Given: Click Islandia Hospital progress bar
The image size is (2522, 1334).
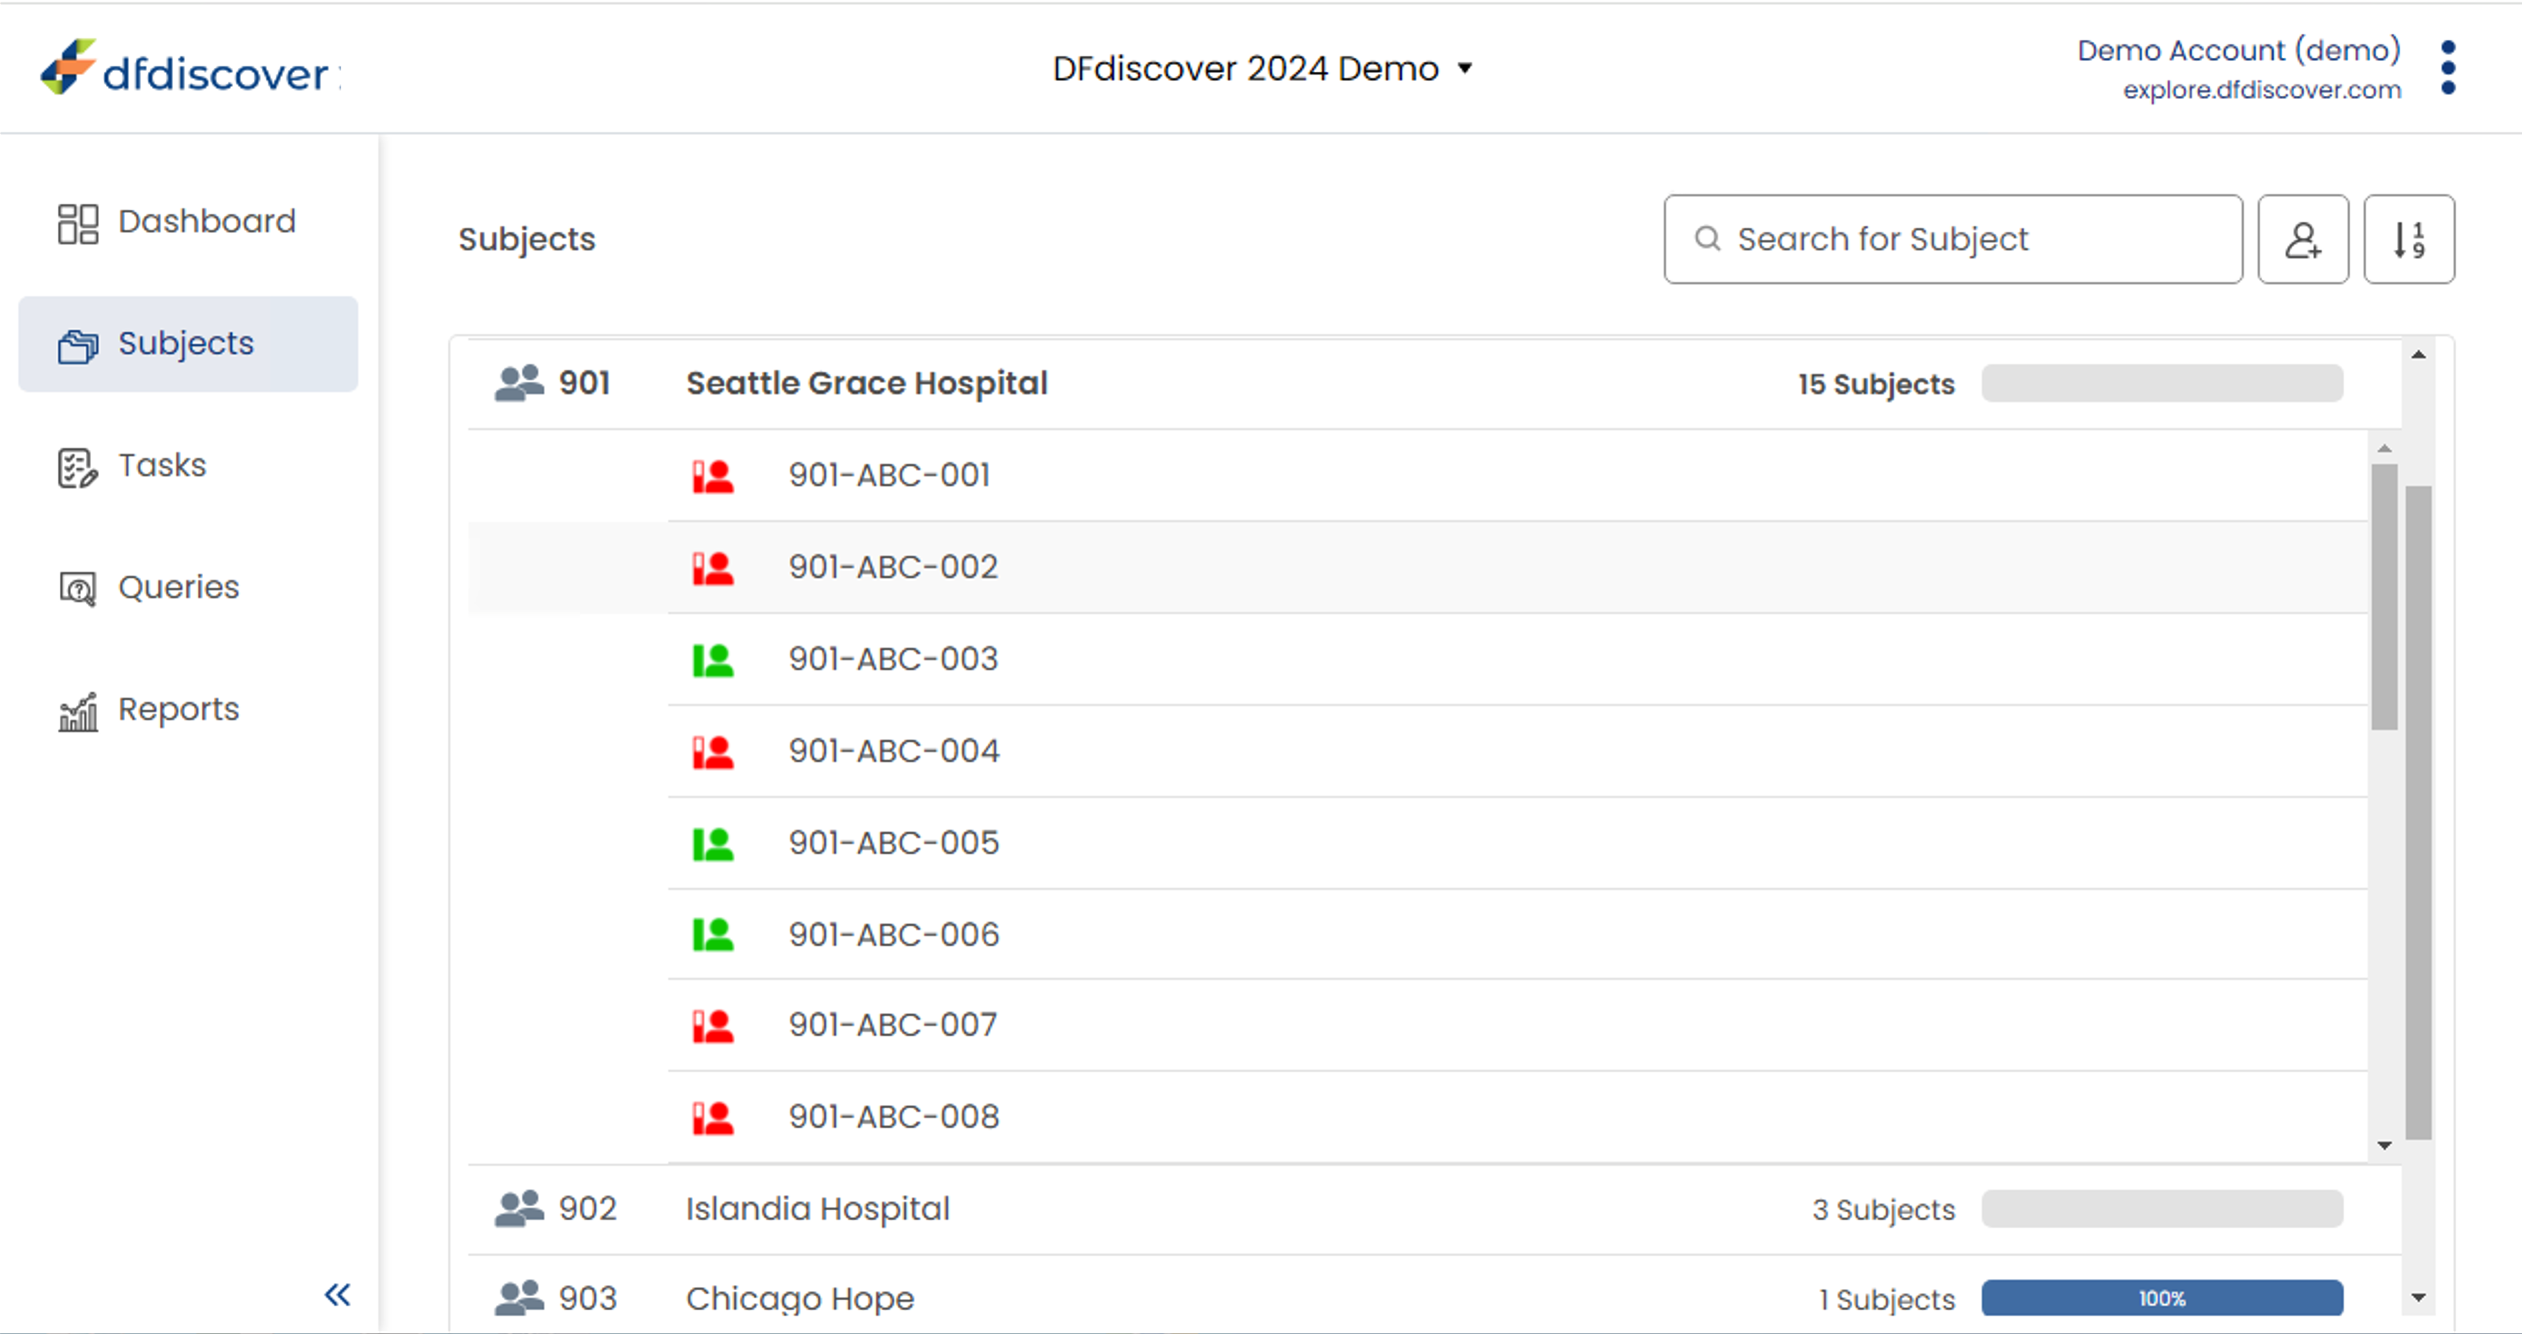Looking at the screenshot, I should [2162, 1209].
